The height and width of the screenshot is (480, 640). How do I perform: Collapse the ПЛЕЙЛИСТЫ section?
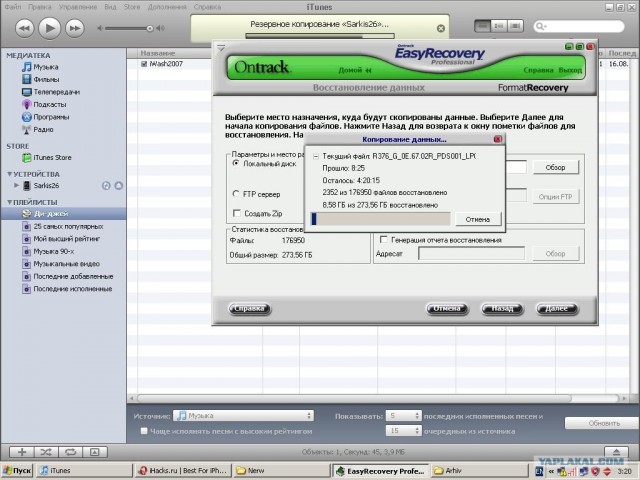9,202
